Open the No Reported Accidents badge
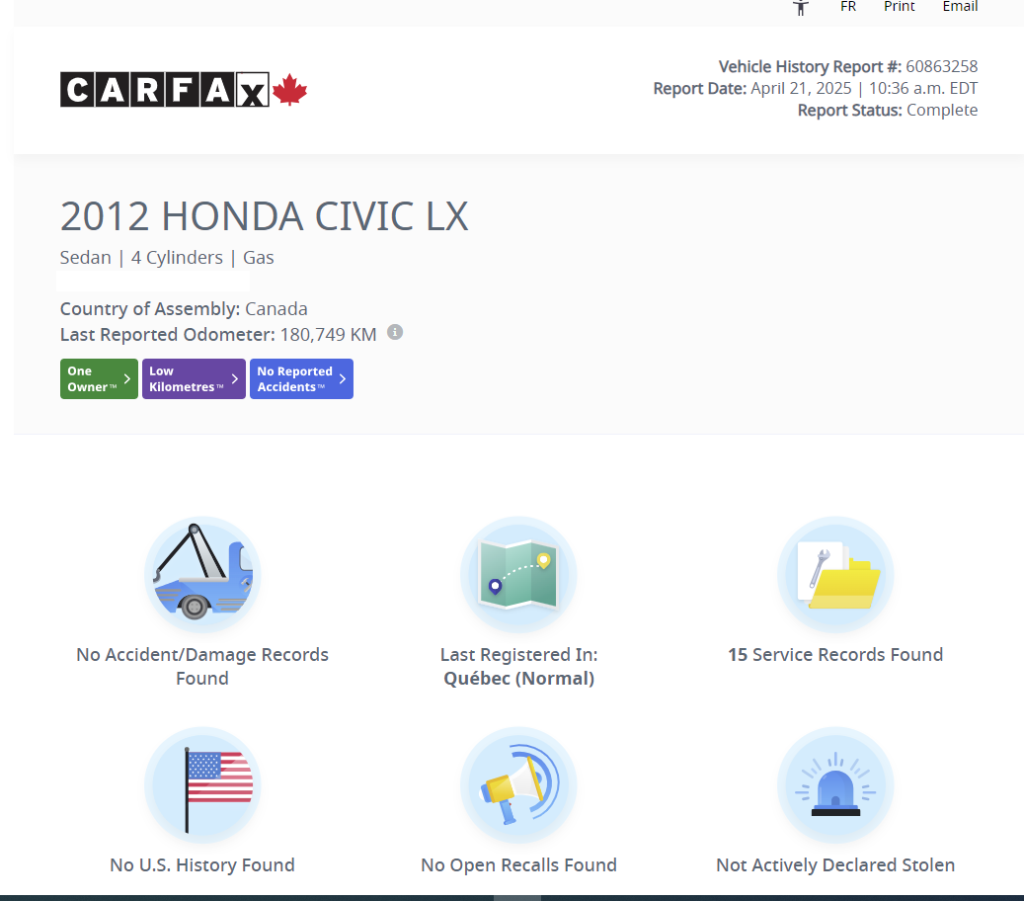Screen dimensions: 1024x901 coord(301,379)
